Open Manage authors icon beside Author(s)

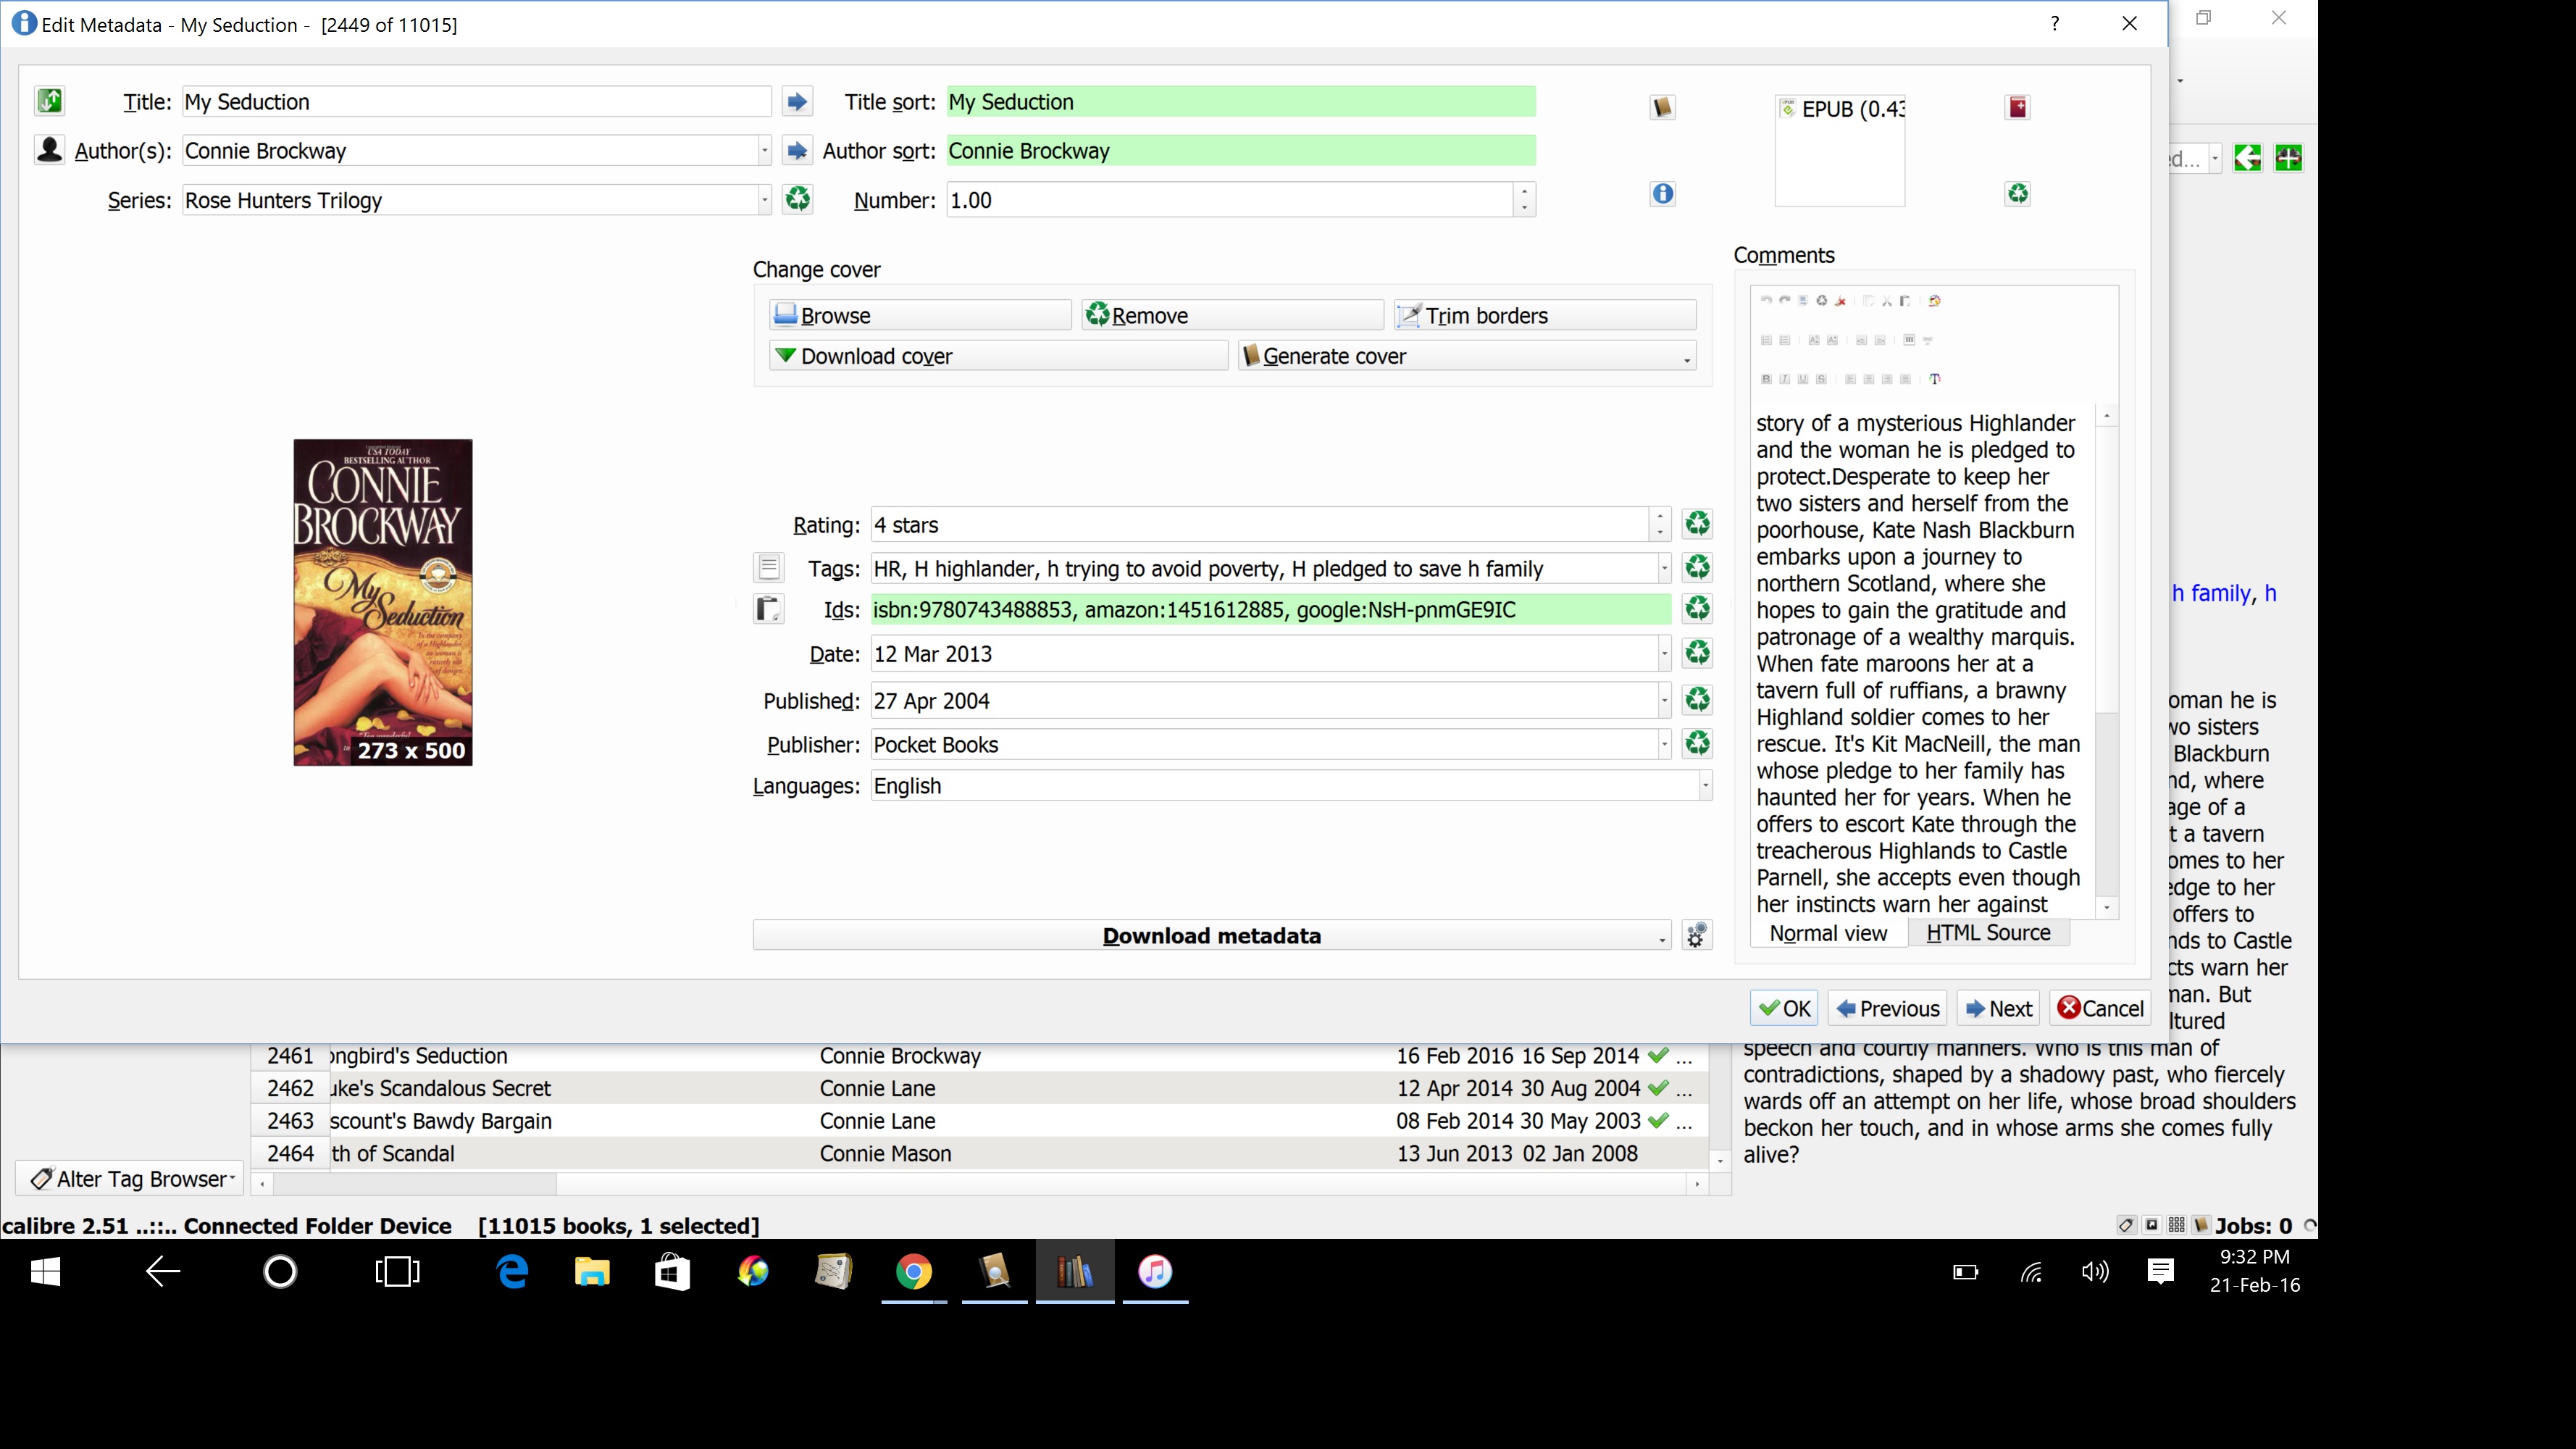49,150
